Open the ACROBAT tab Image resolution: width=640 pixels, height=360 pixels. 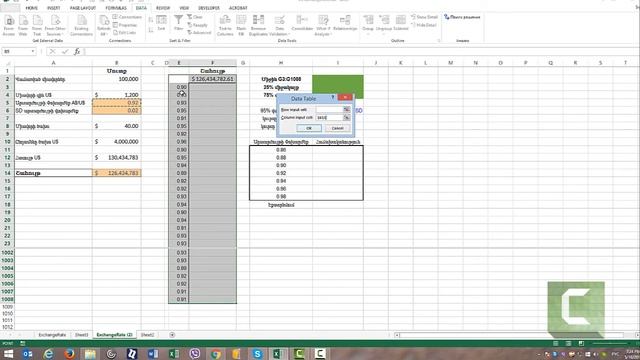pyautogui.click(x=238, y=8)
